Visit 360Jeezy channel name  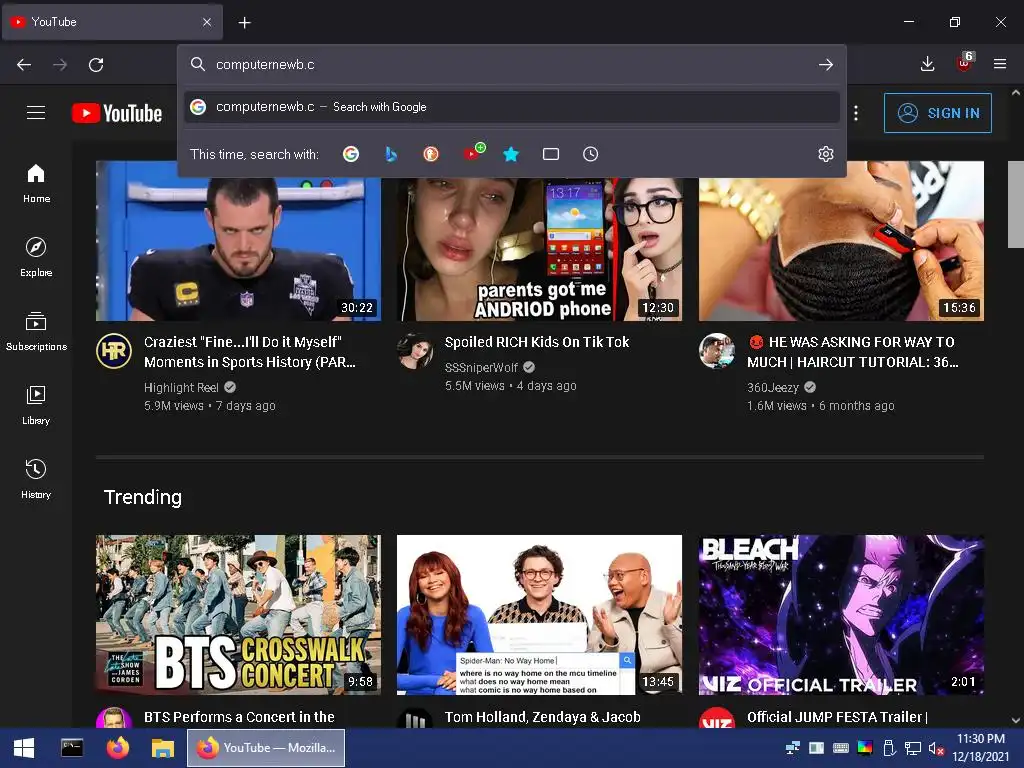[773, 387]
